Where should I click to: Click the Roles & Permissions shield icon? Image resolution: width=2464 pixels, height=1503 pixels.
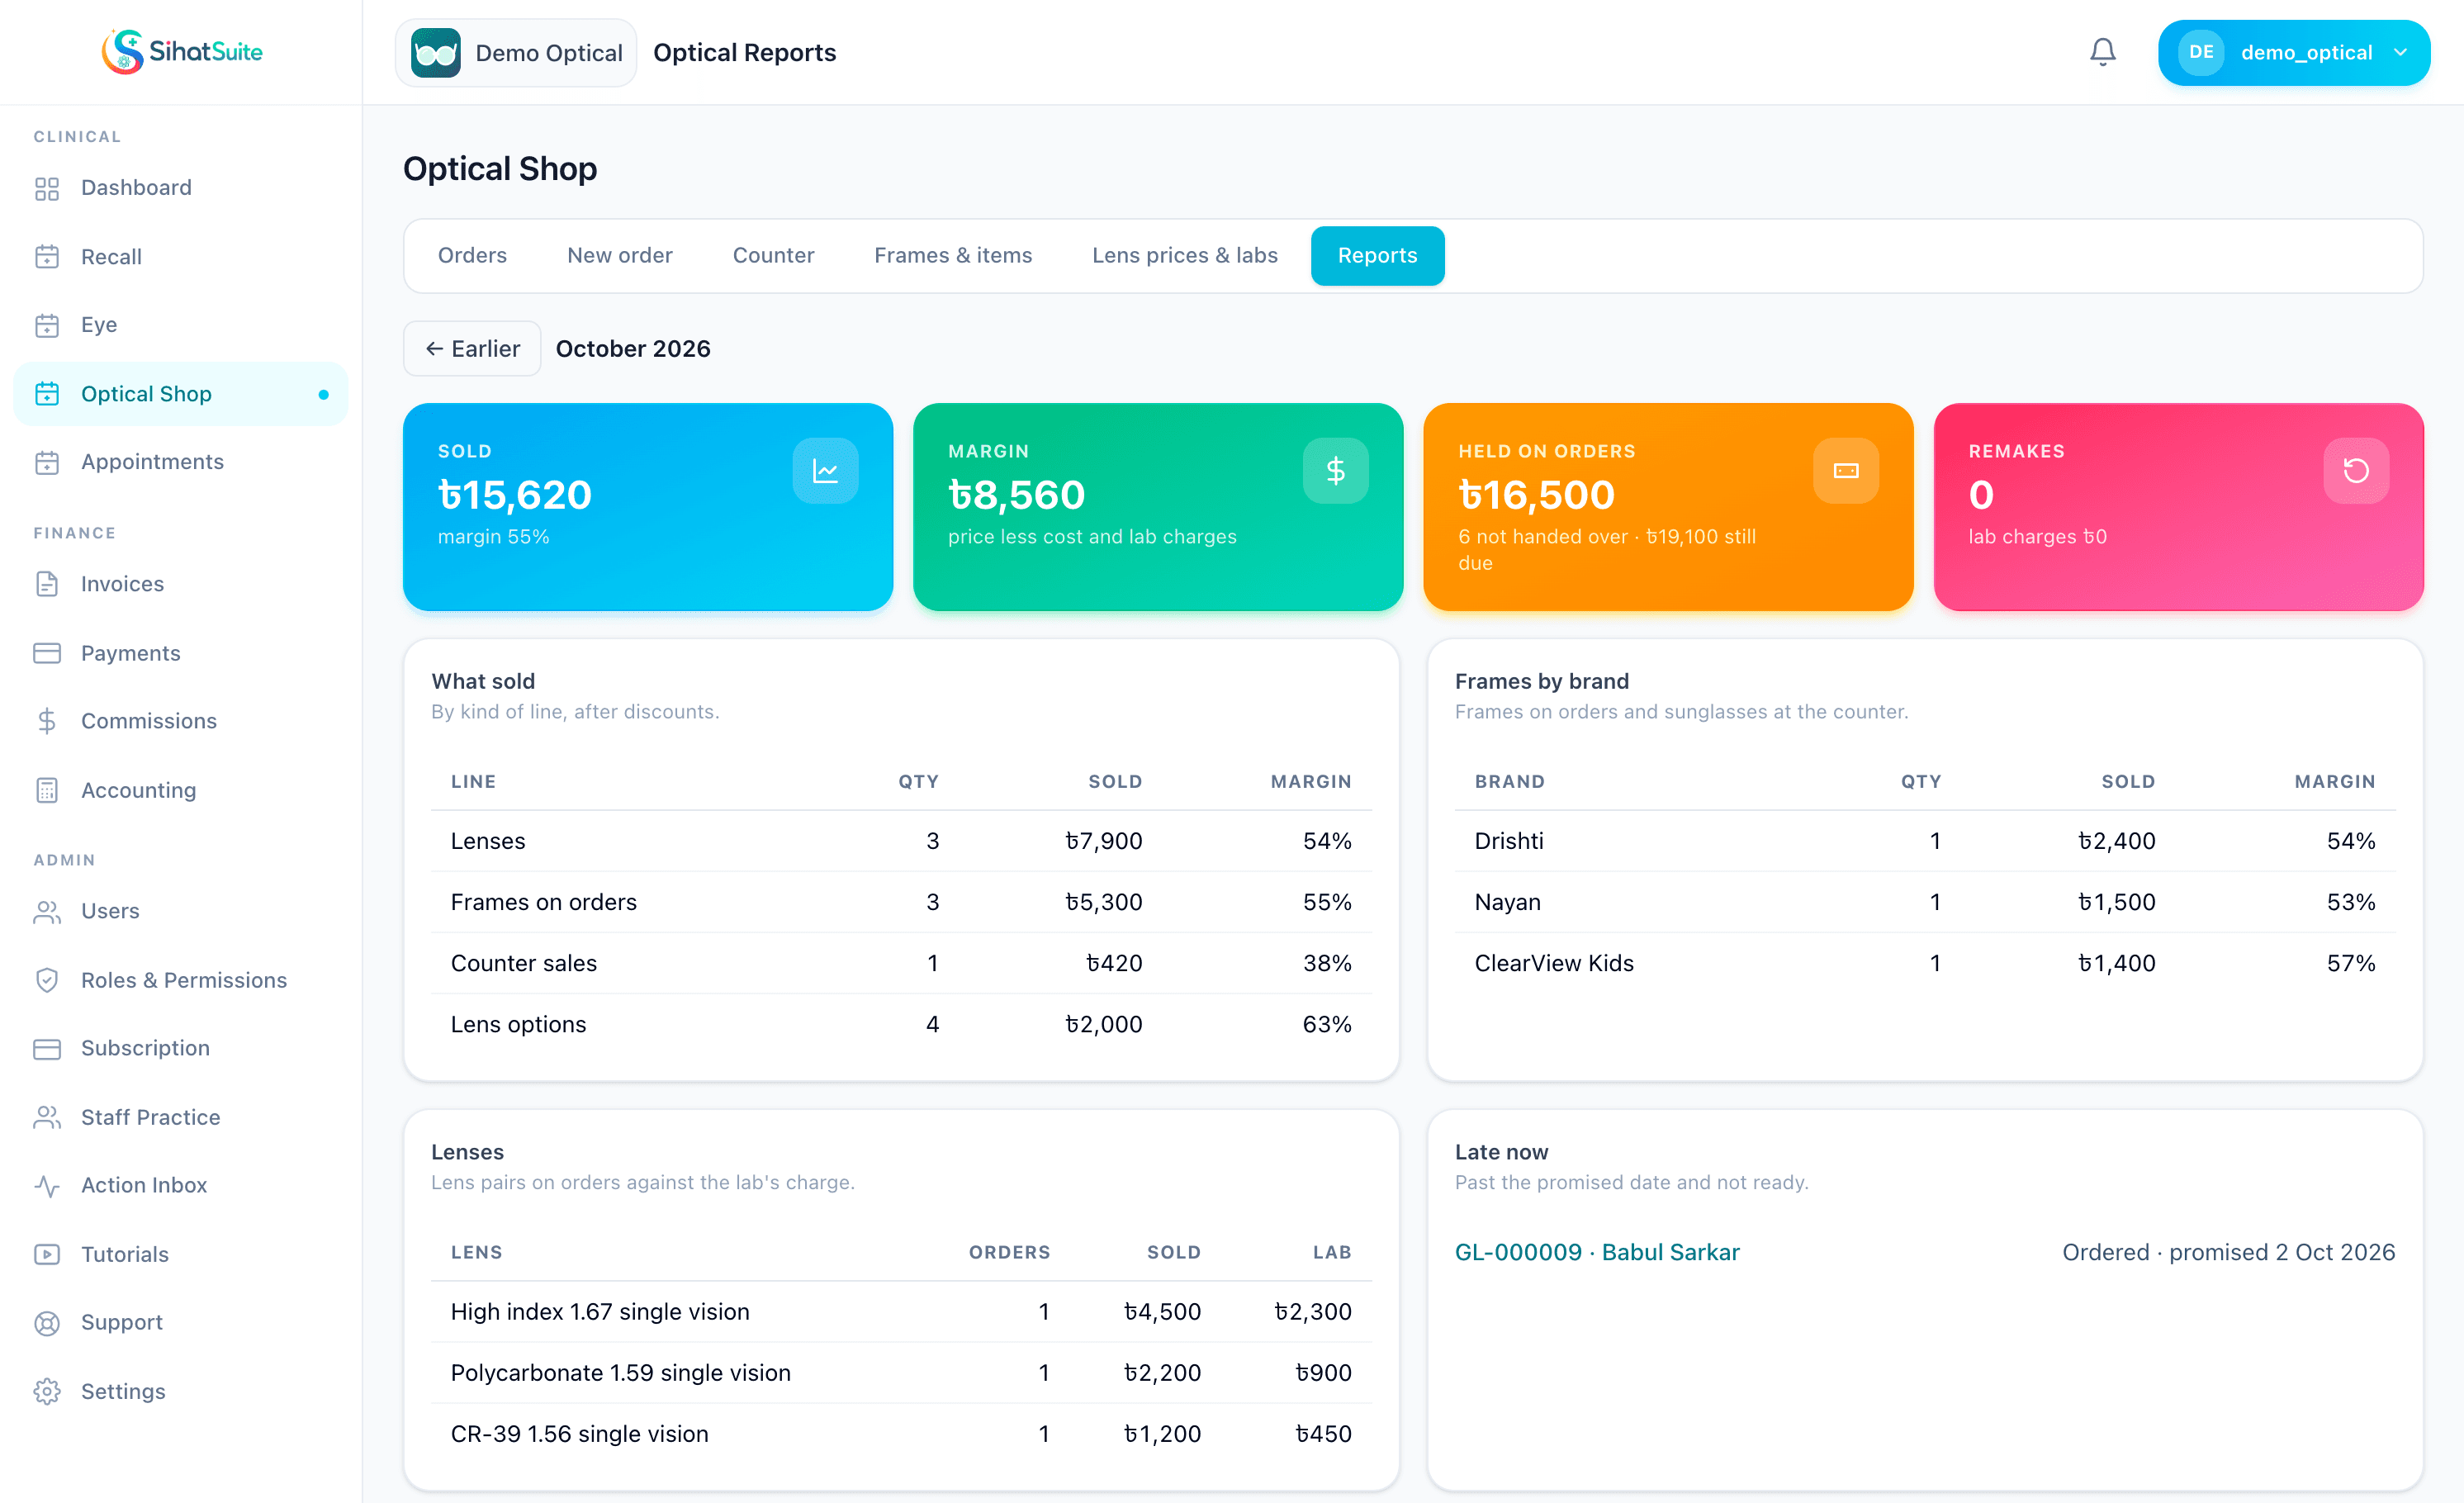coord(47,980)
